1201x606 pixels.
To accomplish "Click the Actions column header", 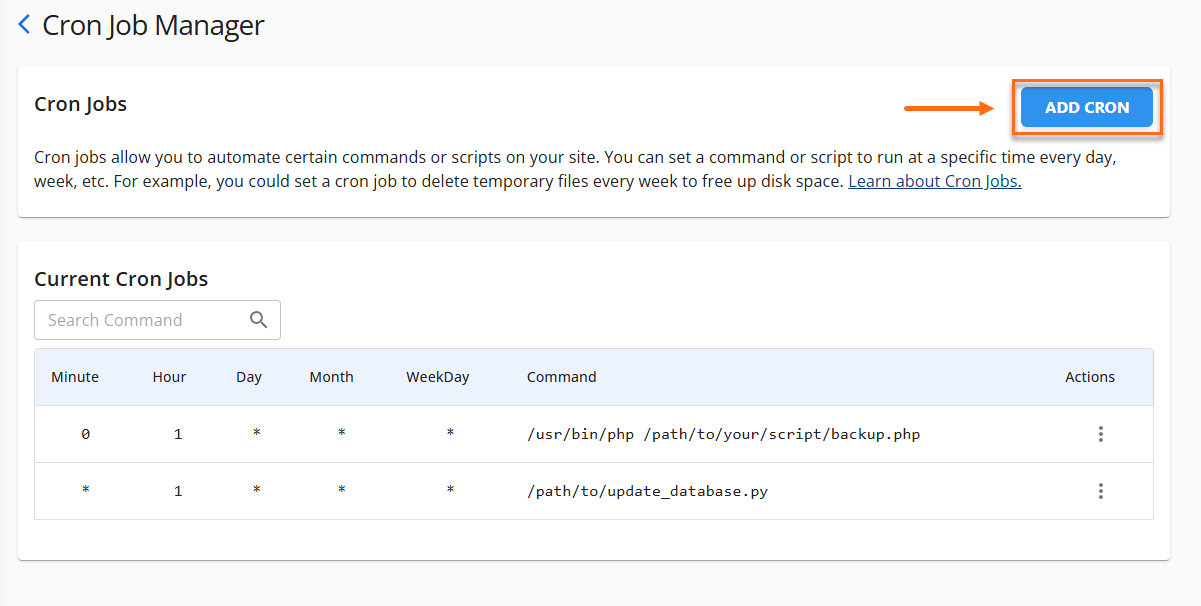I will coord(1089,377).
